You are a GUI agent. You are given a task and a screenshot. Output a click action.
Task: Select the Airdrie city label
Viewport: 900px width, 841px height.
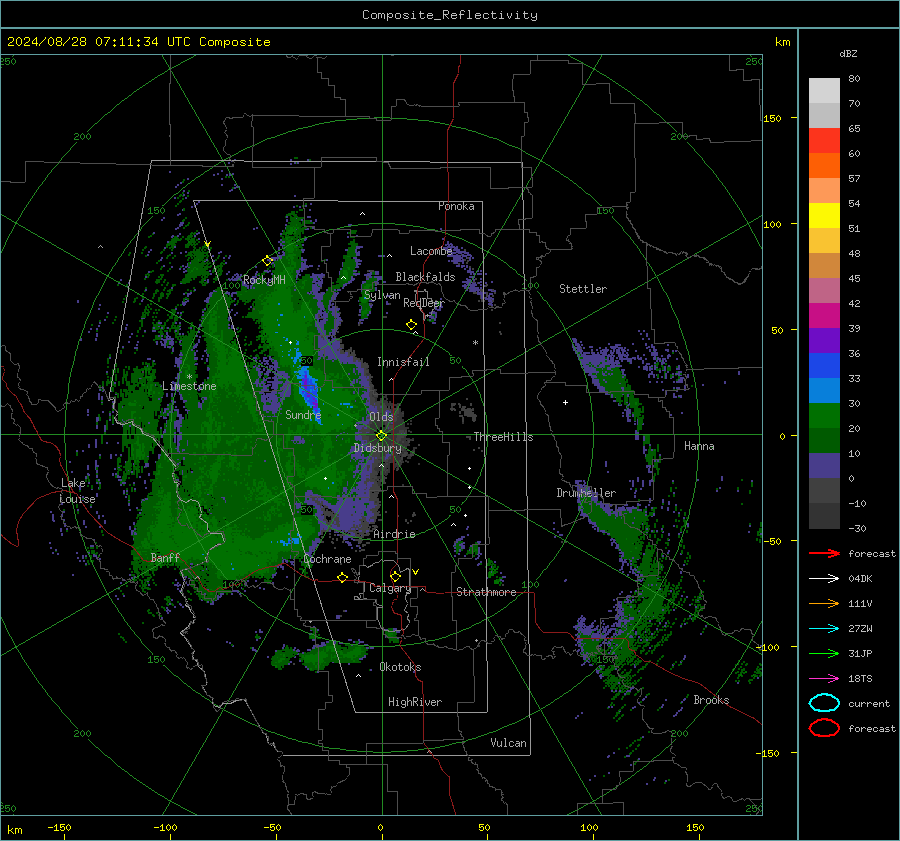click(x=394, y=534)
